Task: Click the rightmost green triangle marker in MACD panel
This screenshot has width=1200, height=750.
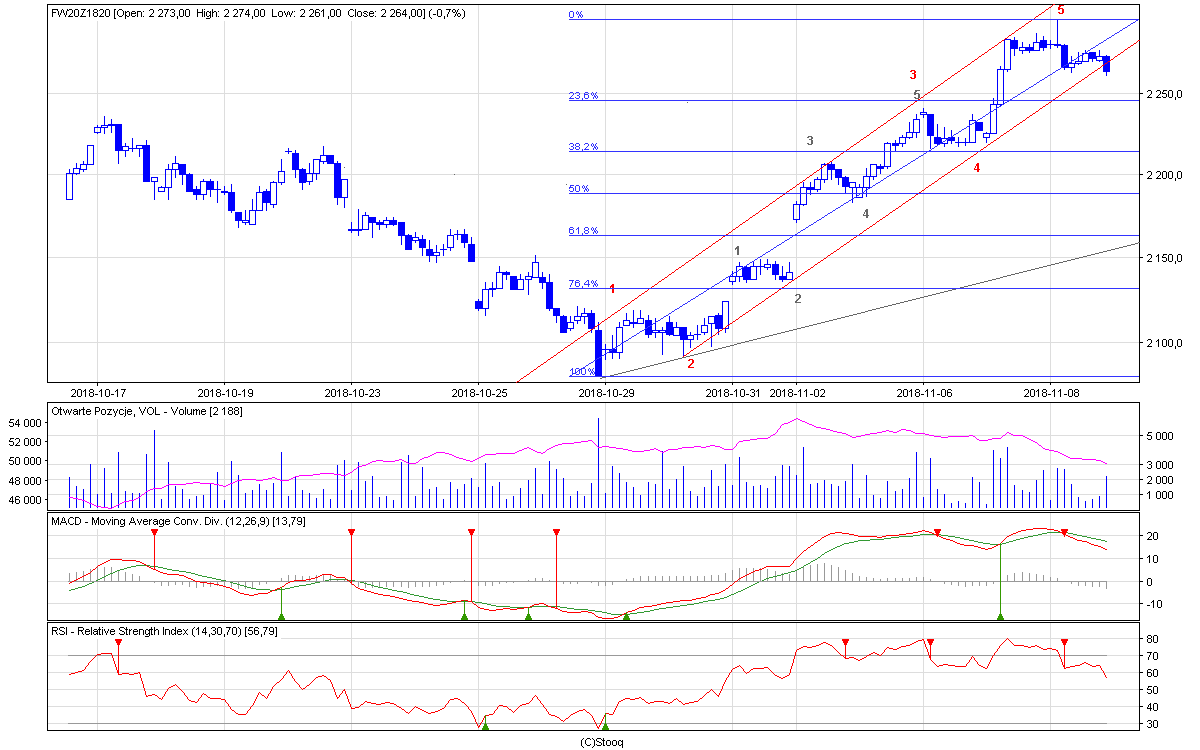Action: click(1000, 617)
